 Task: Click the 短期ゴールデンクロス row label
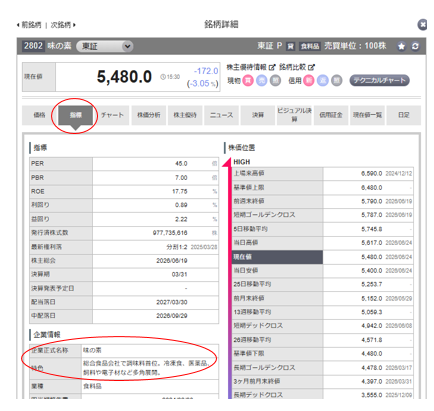point(264,215)
